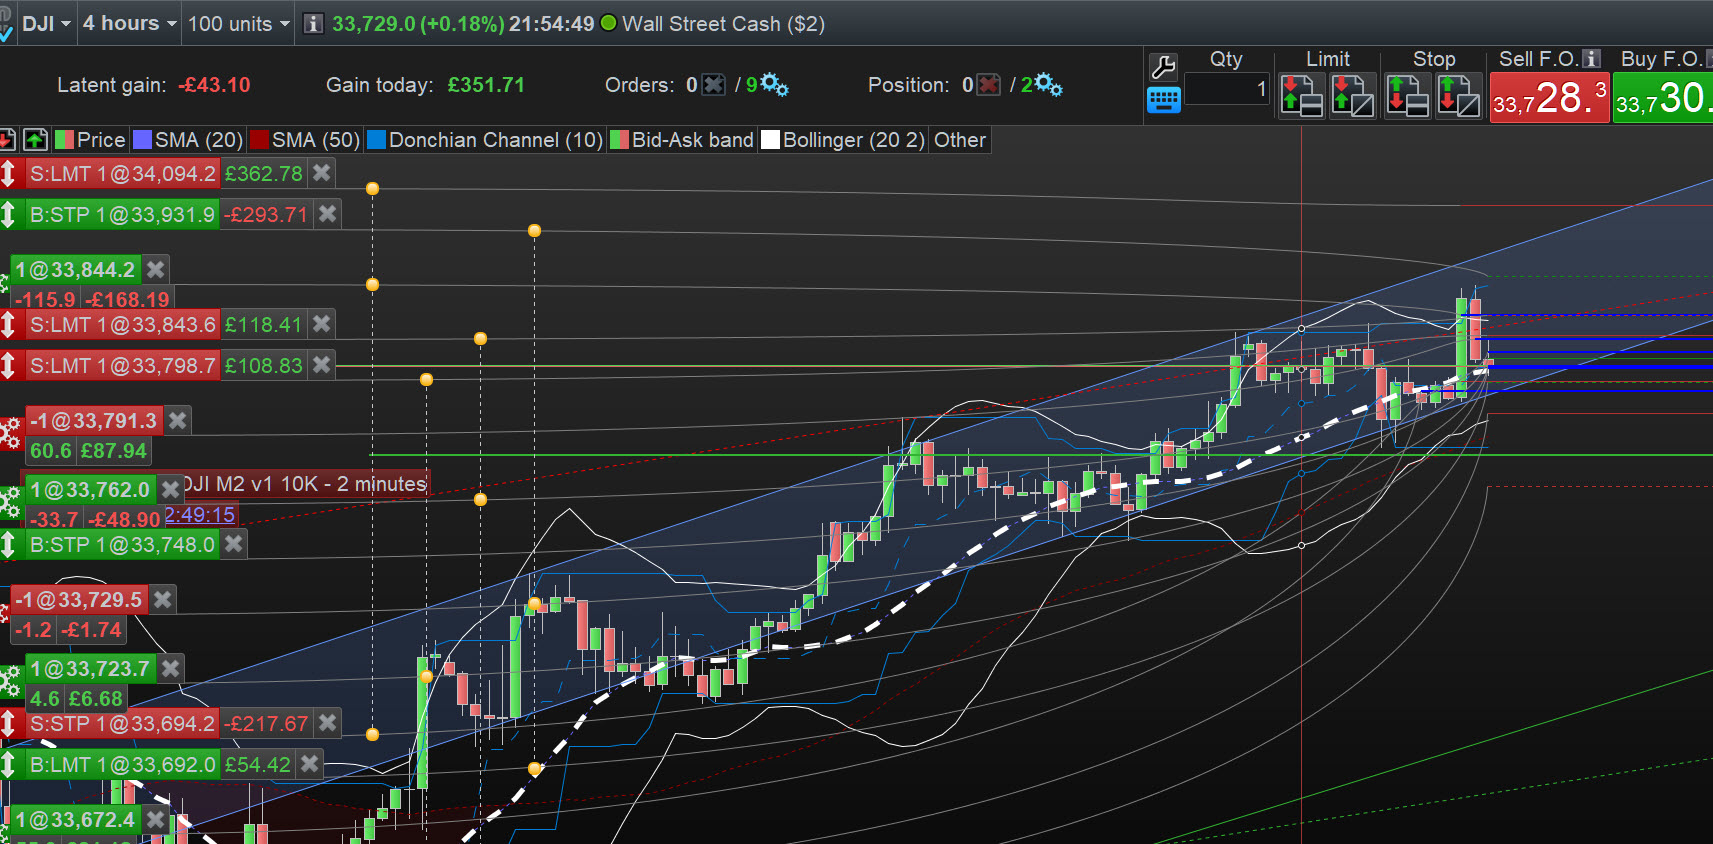The width and height of the screenshot is (1713, 844).
Task: Click the gear icon on 1@33,762.0 position
Action: 10,502
